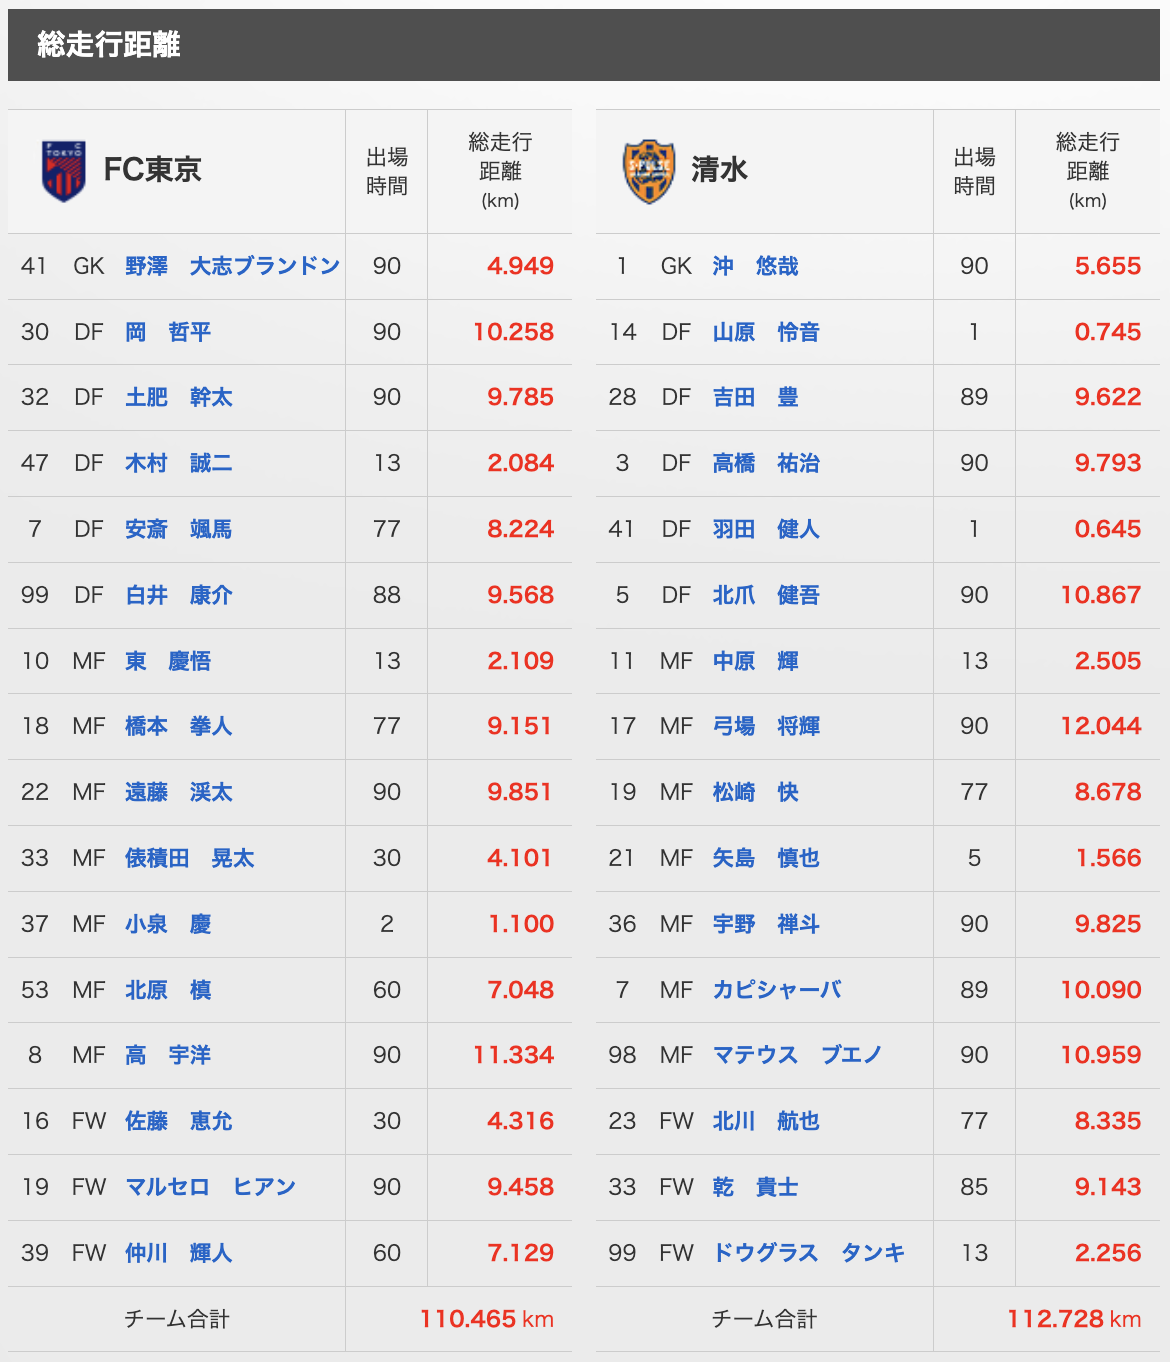Viewport: 1170px width, 1362px height.
Task: Select マテウス ブエノ player link
Action: (x=797, y=1055)
